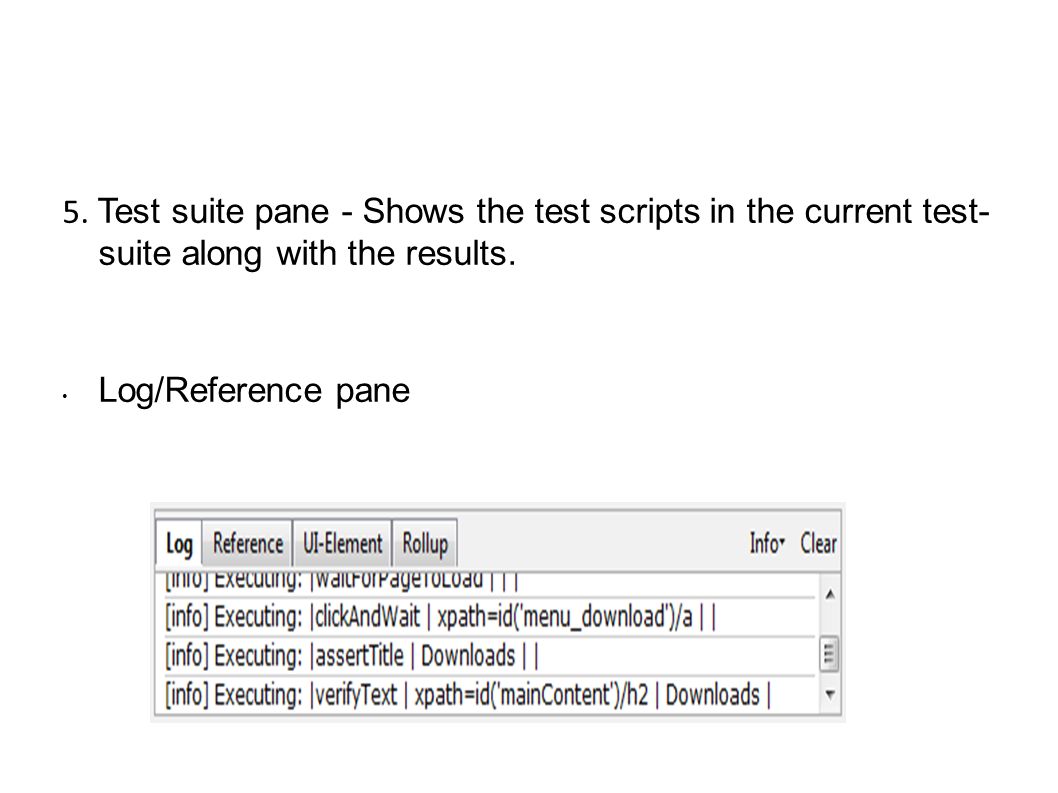Select the clickAndWait log entry
This screenshot has height=793, width=1058.
(x=490, y=617)
